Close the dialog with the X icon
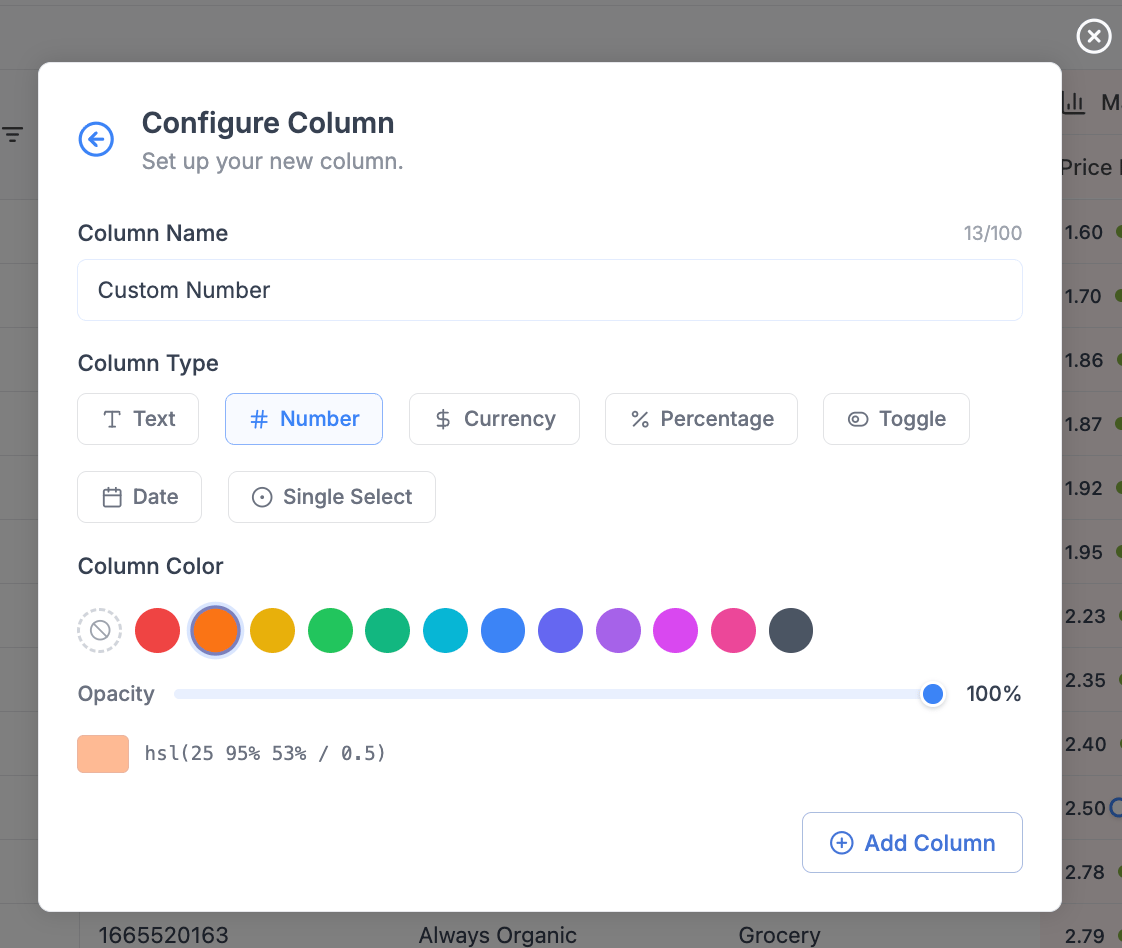The height and width of the screenshot is (948, 1122). (1093, 36)
